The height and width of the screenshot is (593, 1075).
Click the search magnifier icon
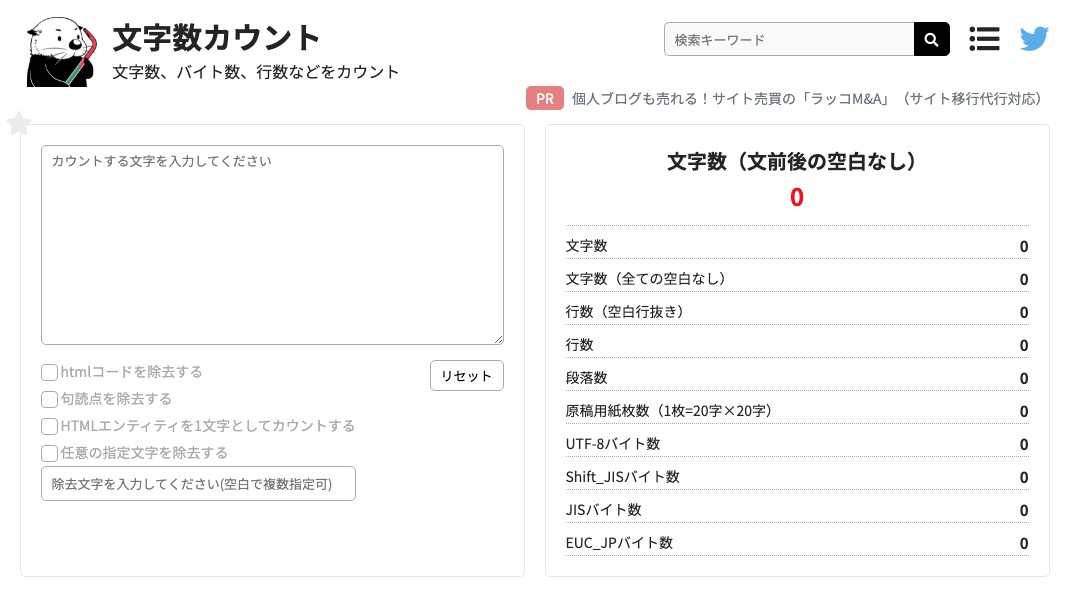tap(930, 38)
